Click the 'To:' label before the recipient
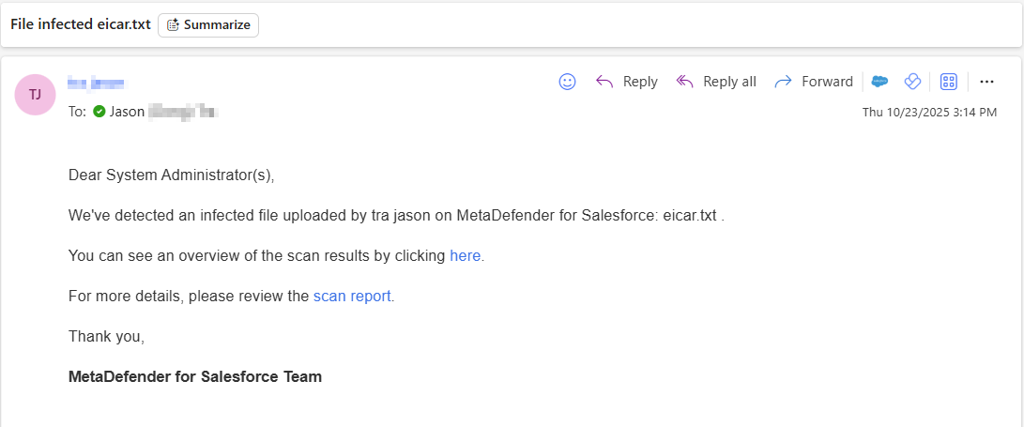This screenshot has height=427, width=1024. (77, 112)
